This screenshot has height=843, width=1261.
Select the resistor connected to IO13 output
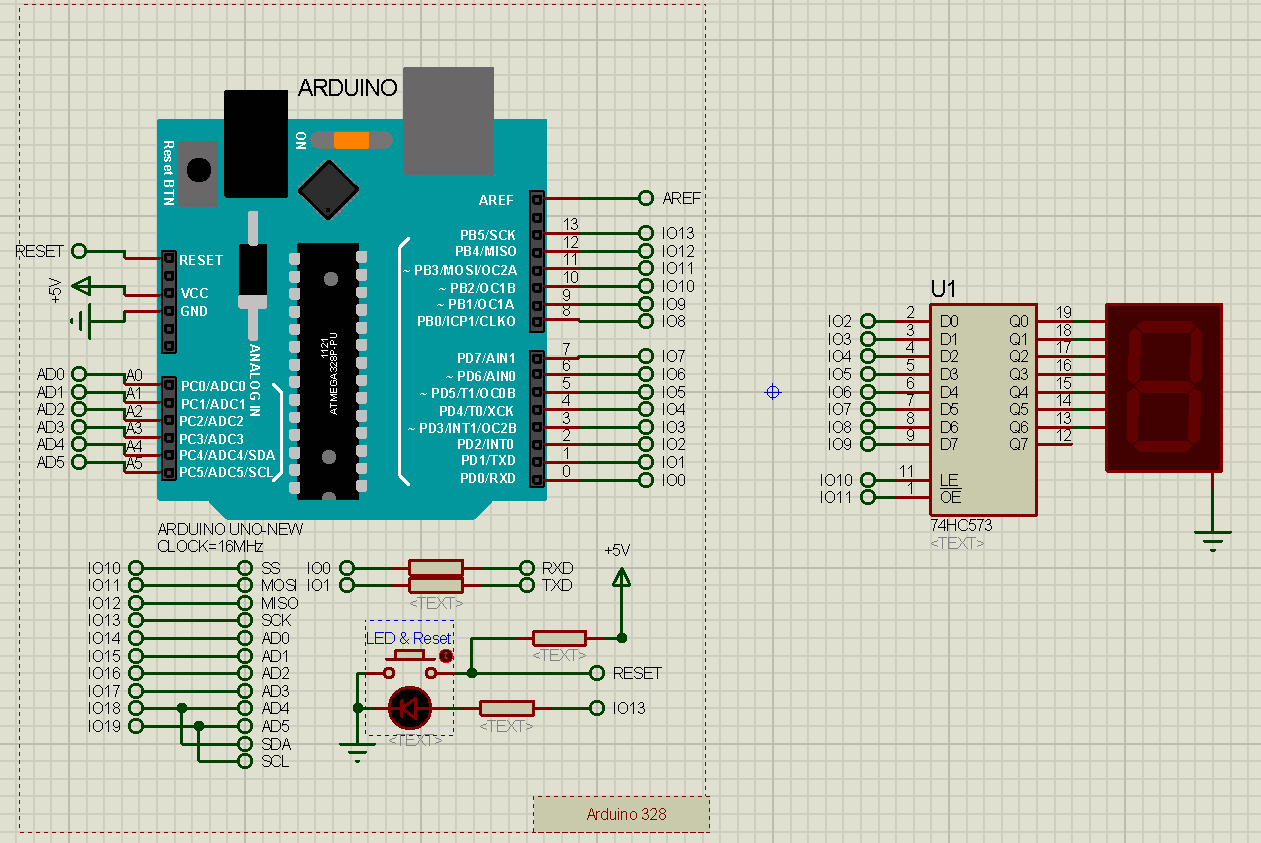point(505,708)
